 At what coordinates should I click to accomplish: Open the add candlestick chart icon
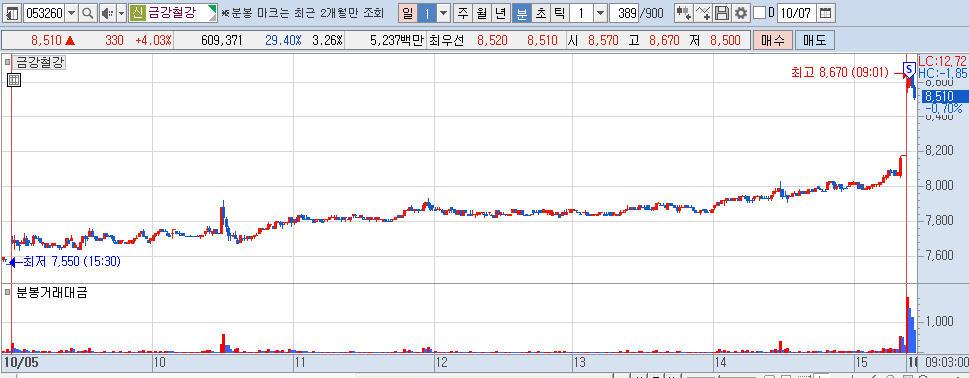coord(683,12)
